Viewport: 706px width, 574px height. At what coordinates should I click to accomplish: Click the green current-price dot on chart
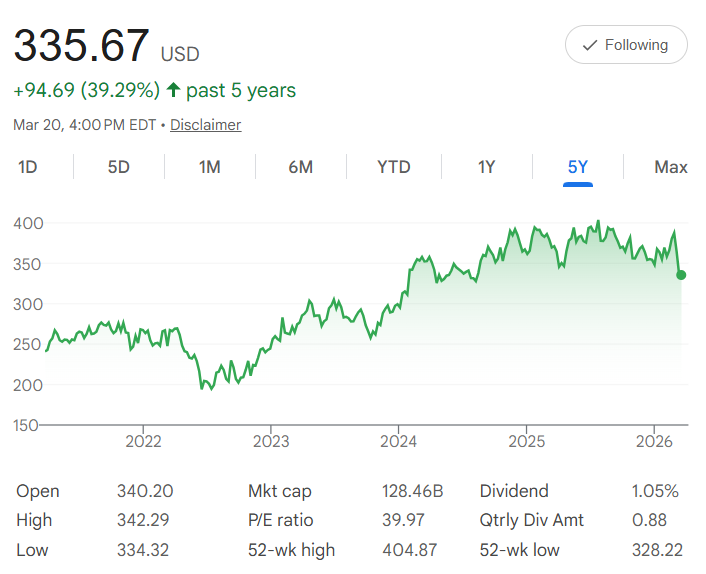coord(681,275)
